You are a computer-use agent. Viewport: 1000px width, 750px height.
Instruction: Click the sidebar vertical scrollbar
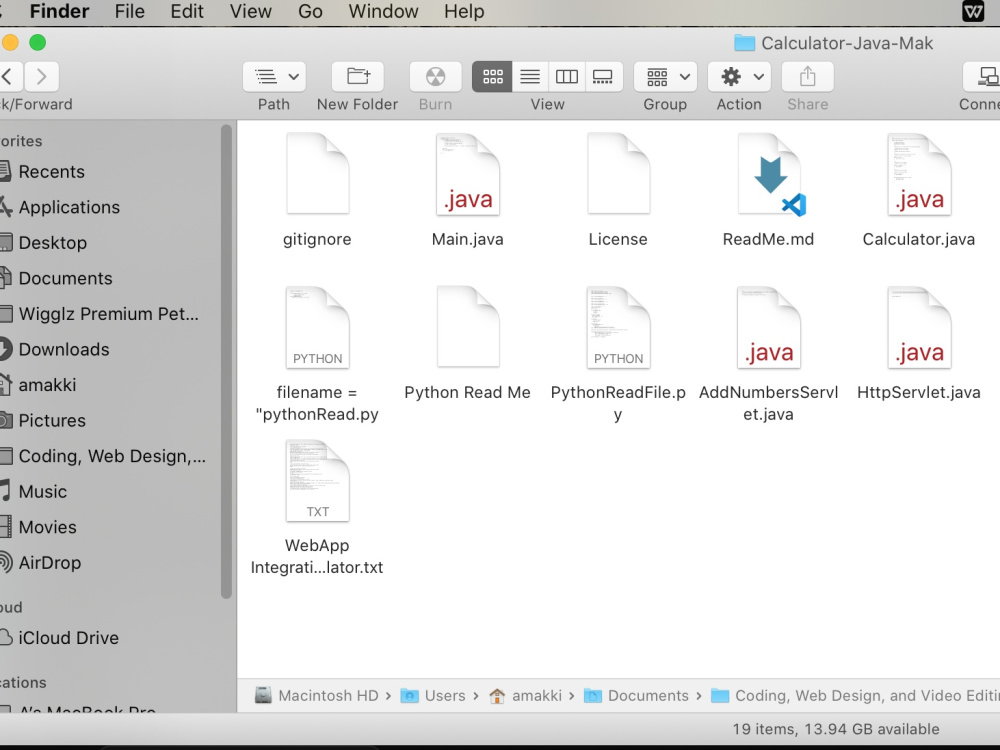coord(226,362)
